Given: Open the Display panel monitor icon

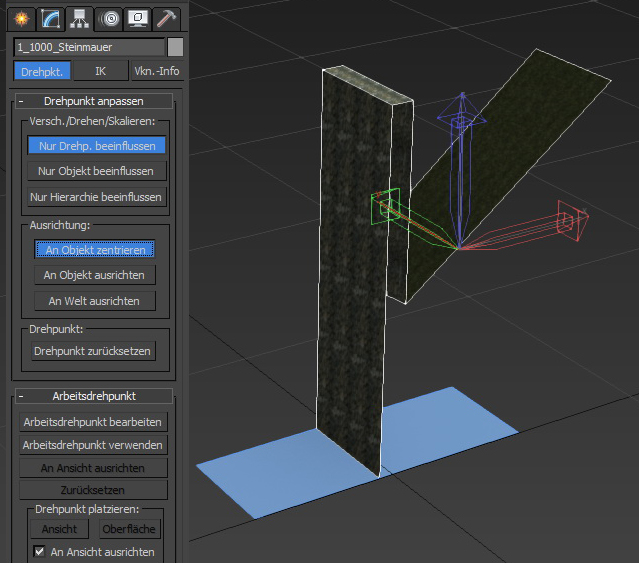Looking at the screenshot, I should click(138, 17).
